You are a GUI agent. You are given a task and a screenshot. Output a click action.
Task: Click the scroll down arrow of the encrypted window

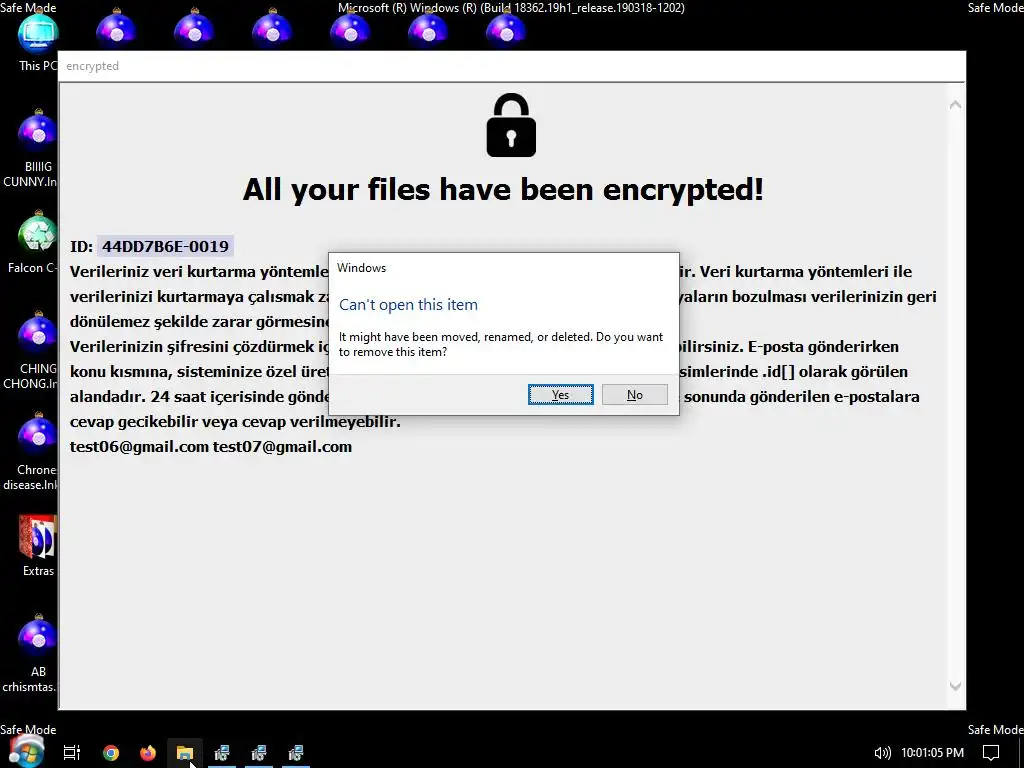pyautogui.click(x=955, y=686)
